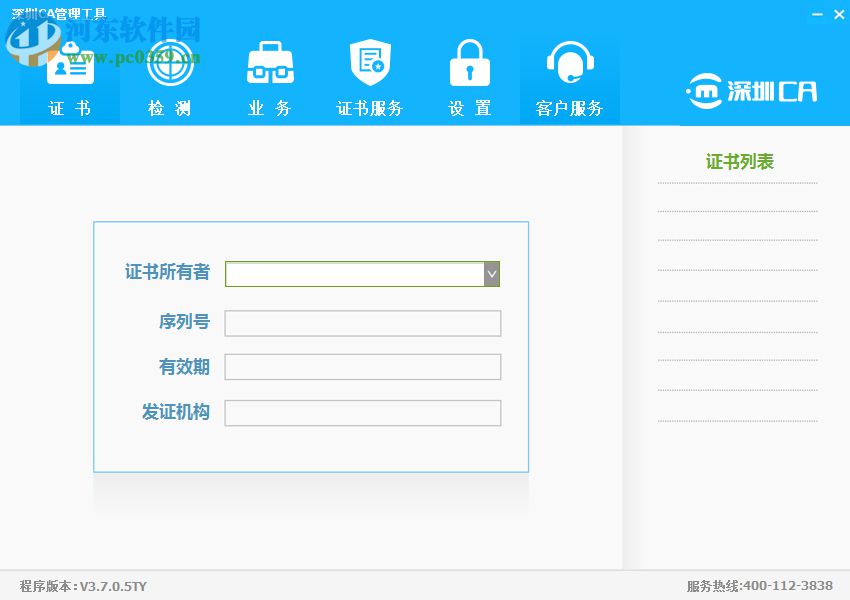The height and width of the screenshot is (600, 850).
Task: Click inside the 序列号 serial number field
Action: [x=362, y=322]
